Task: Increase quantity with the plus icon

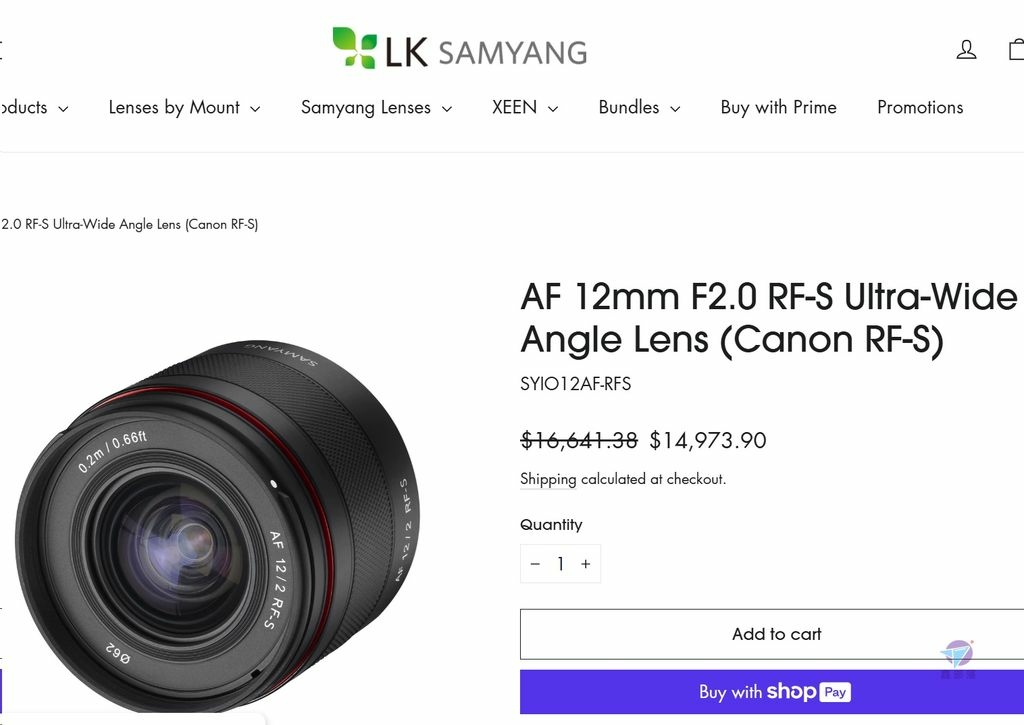Action: coord(586,564)
